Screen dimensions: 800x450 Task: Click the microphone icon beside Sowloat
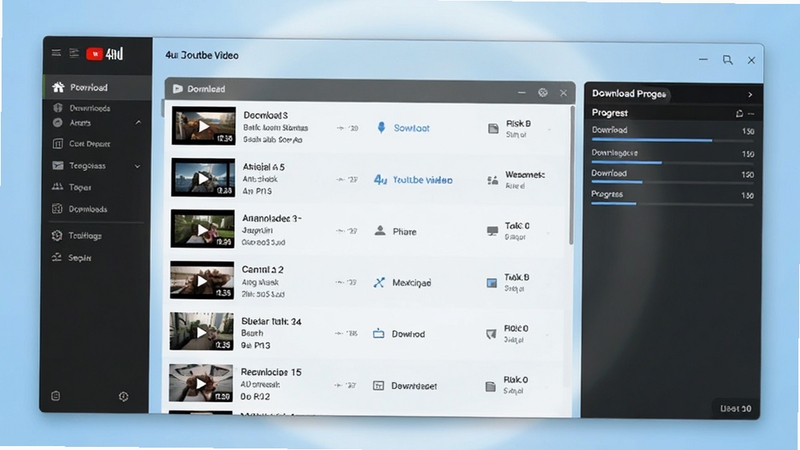click(x=381, y=128)
